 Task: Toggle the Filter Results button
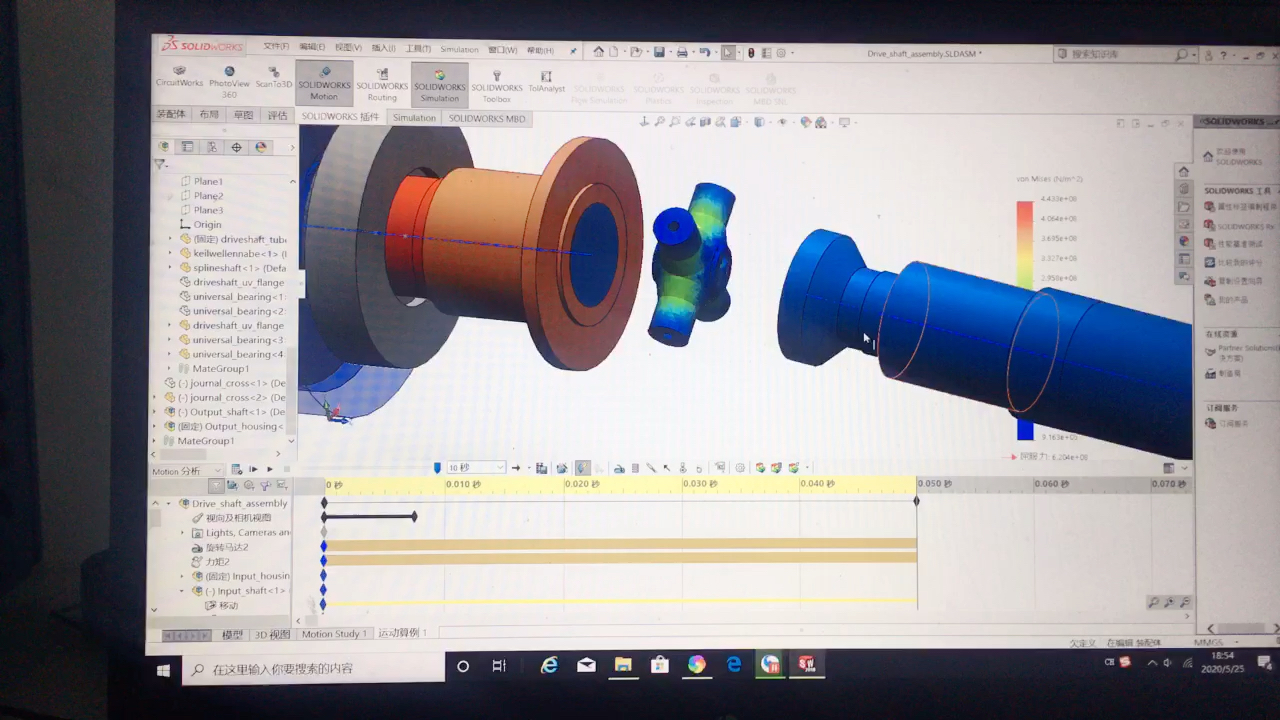click(281, 485)
